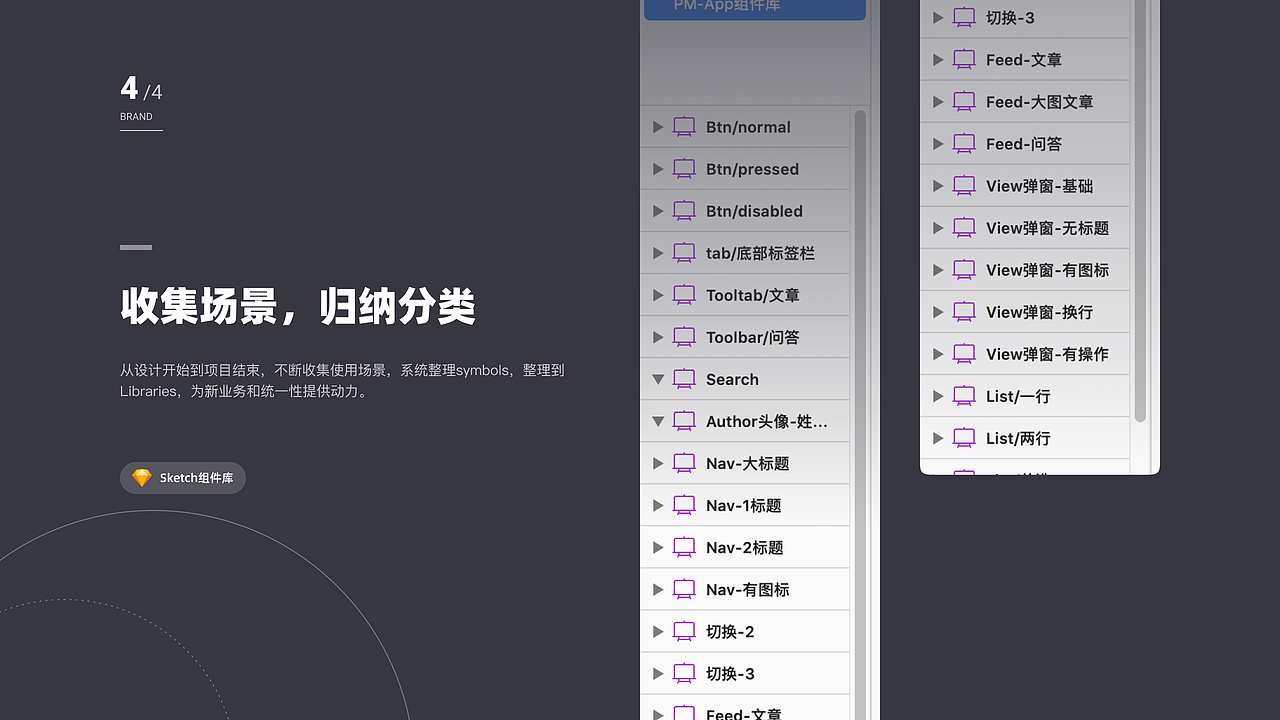Image resolution: width=1280 pixels, height=720 pixels.
Task: Click the artboard icon beside View弹窗-有操作
Action: click(964, 354)
